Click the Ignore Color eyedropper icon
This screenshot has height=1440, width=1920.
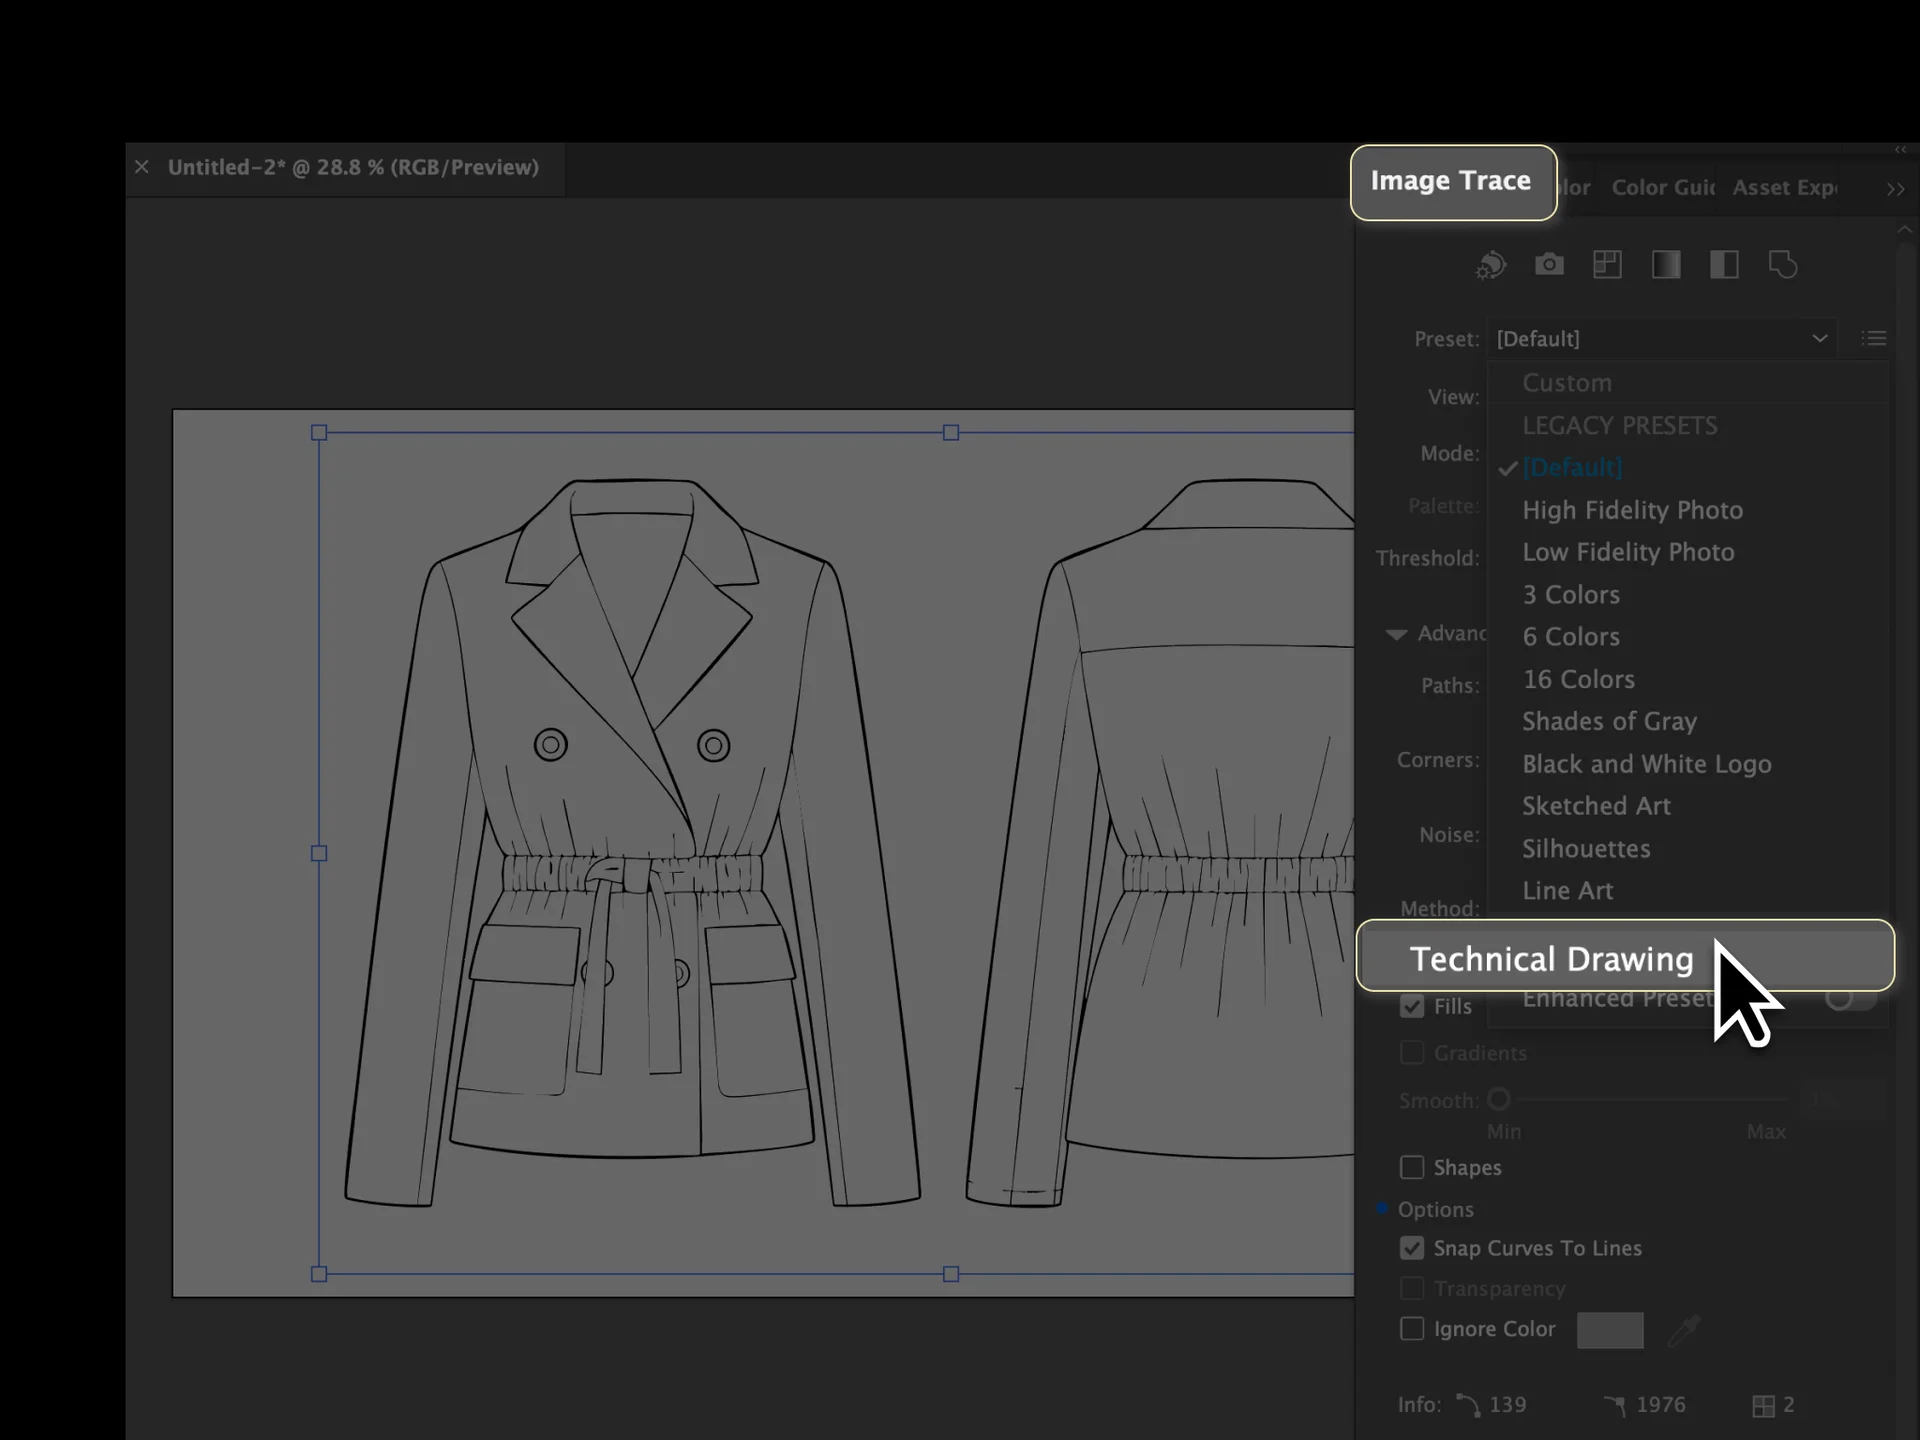coord(1685,1330)
